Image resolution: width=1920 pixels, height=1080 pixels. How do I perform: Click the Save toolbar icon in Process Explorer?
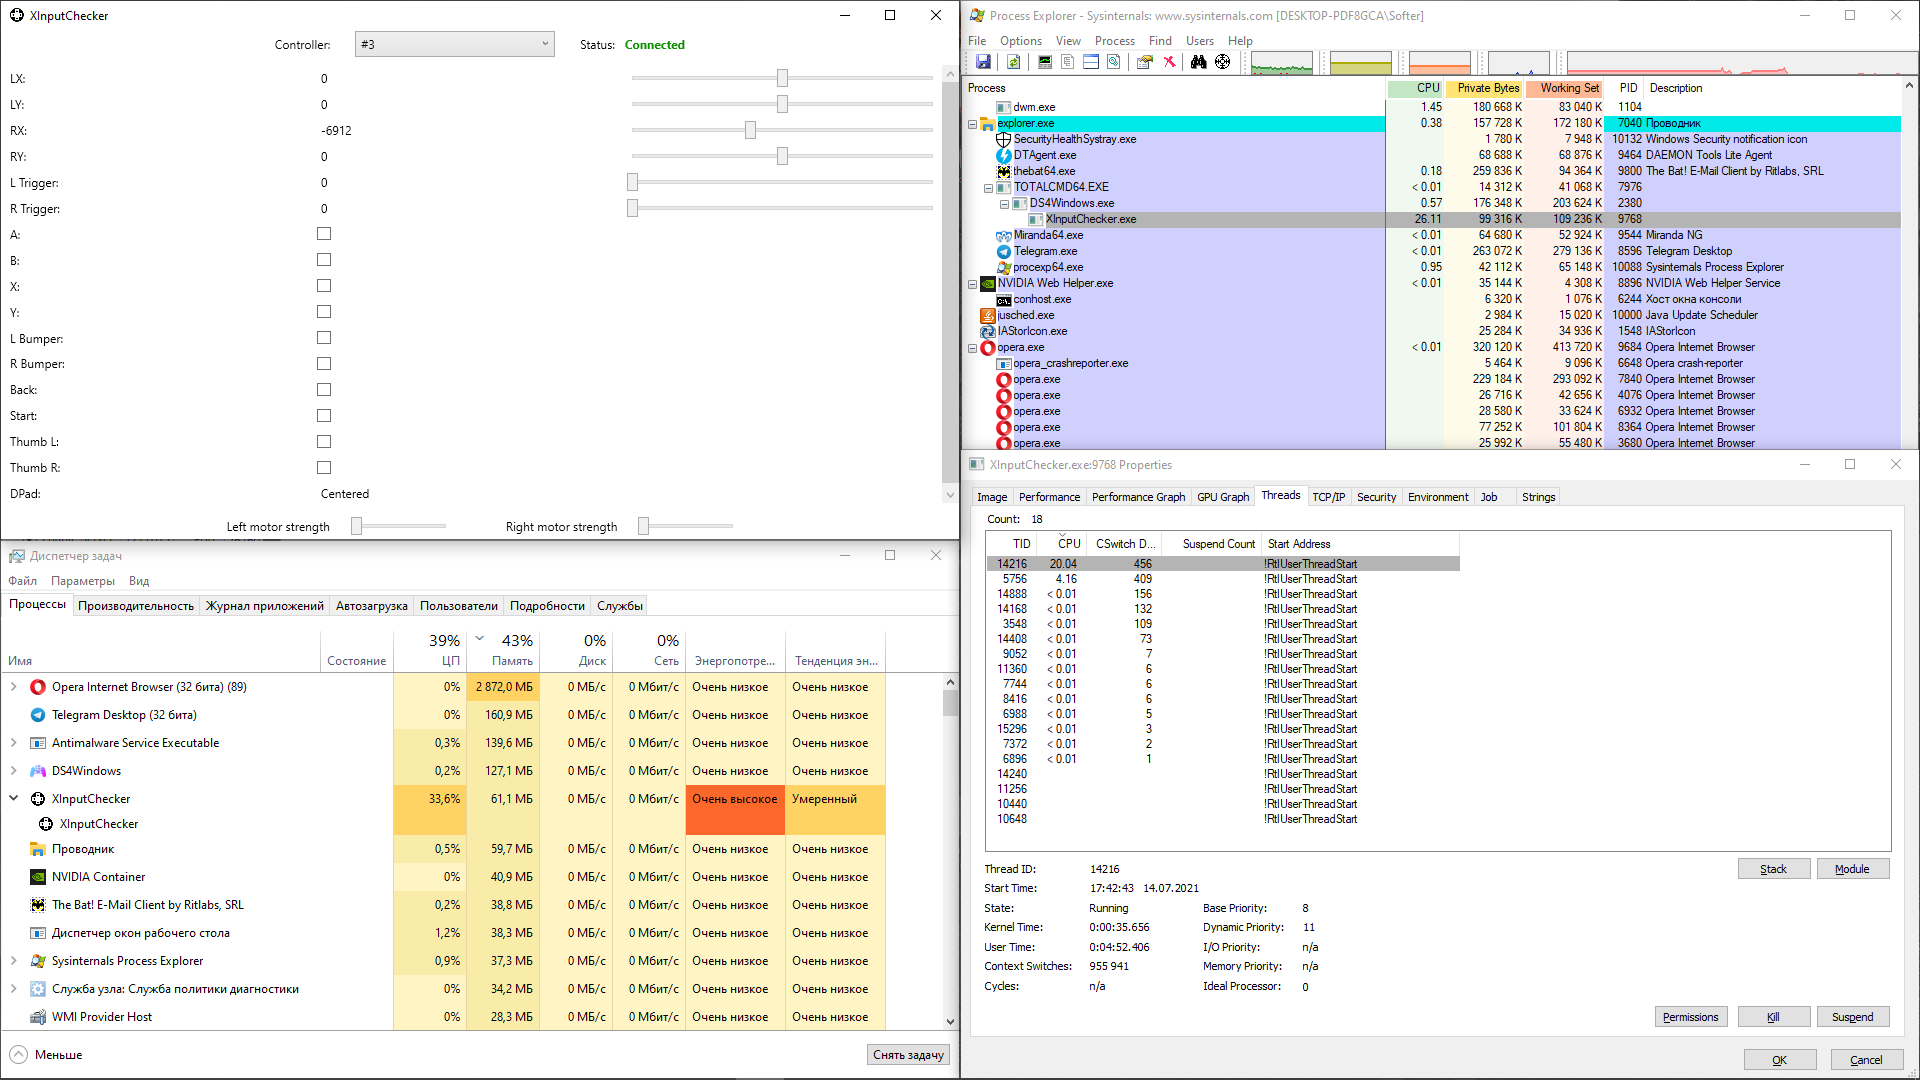click(x=984, y=62)
